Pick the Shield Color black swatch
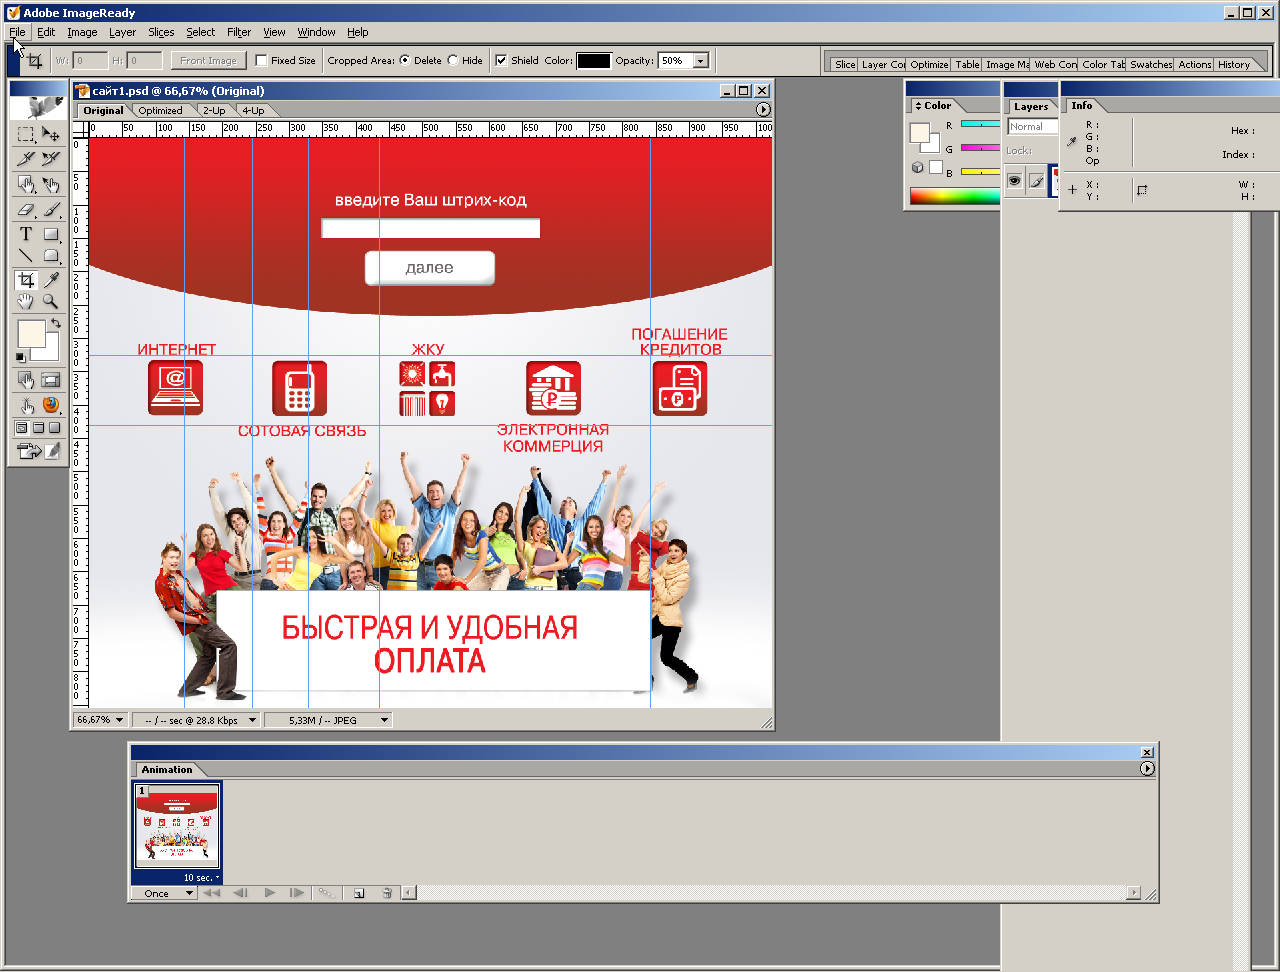The width and height of the screenshot is (1280, 972). (594, 60)
